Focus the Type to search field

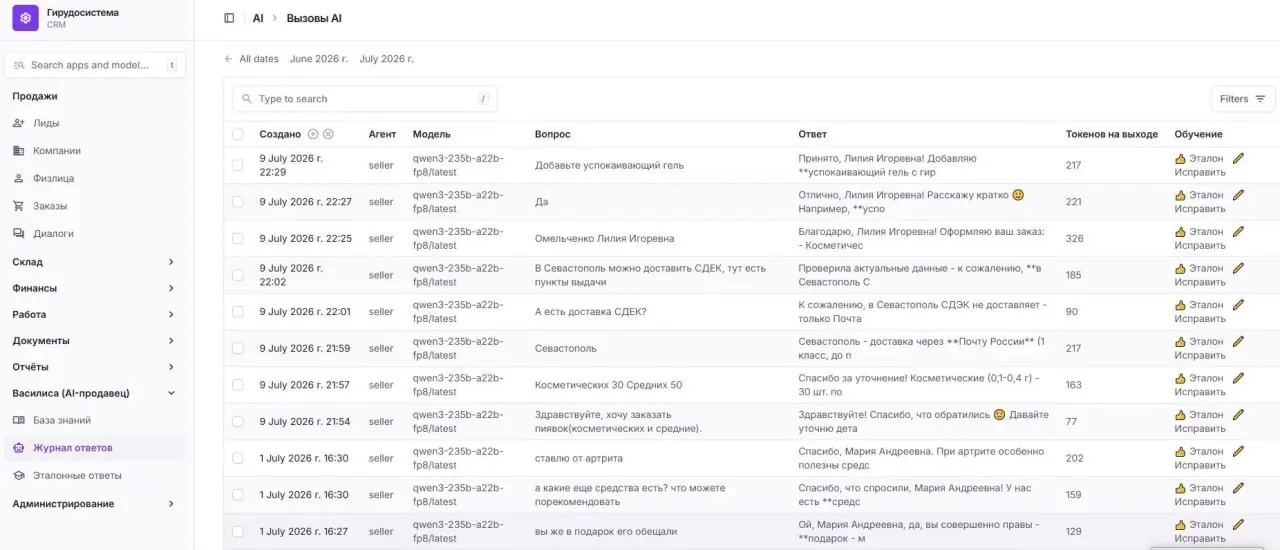365,99
